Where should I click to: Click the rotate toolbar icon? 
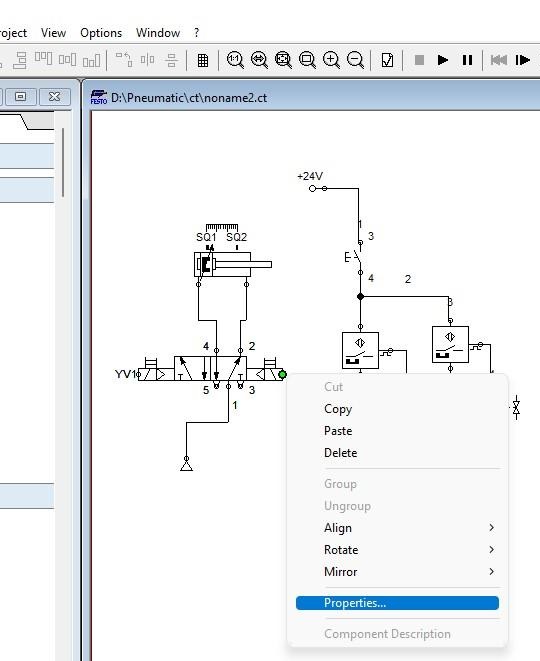124,59
